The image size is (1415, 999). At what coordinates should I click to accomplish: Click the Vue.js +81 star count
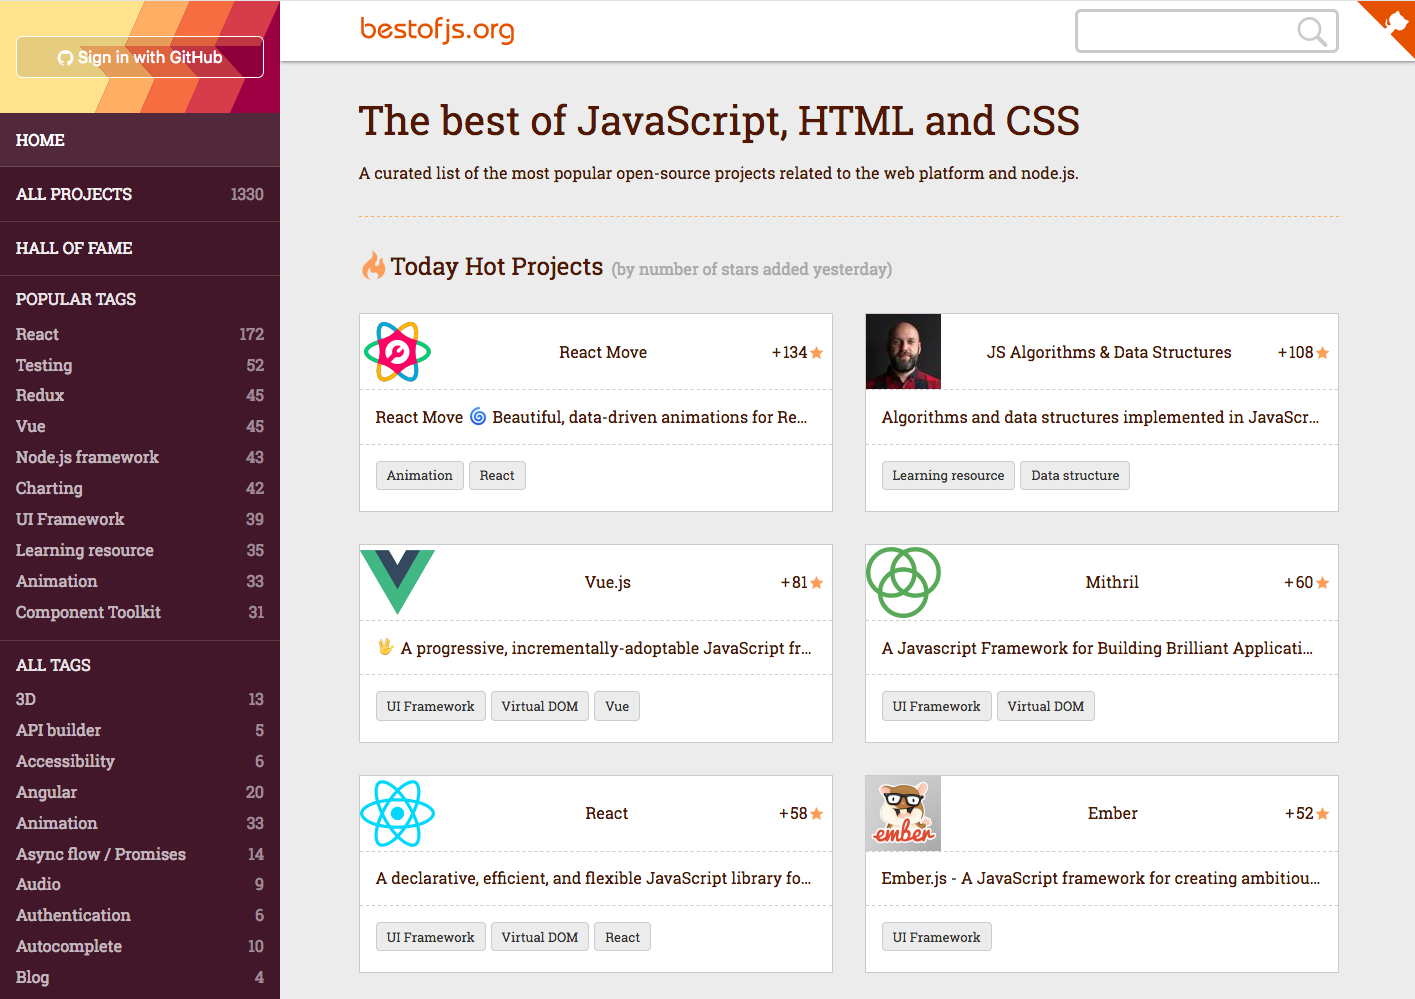[x=802, y=582]
